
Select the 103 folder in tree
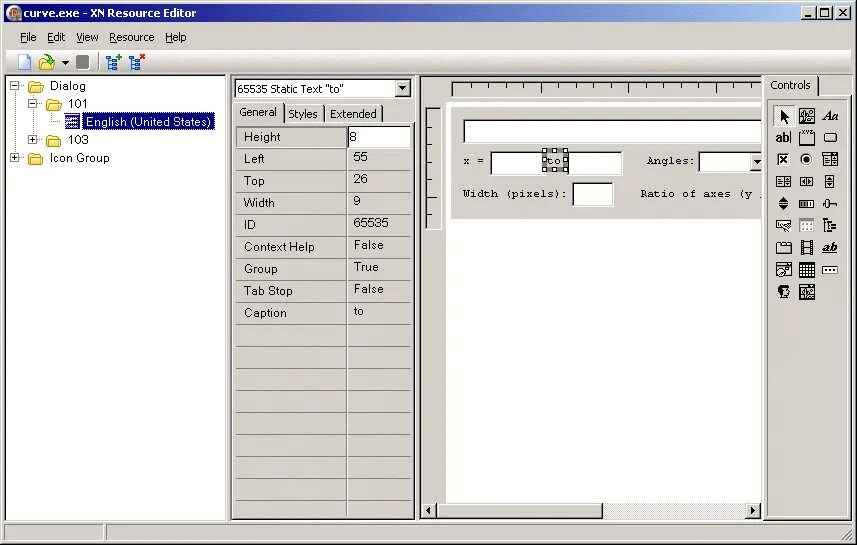pos(78,140)
